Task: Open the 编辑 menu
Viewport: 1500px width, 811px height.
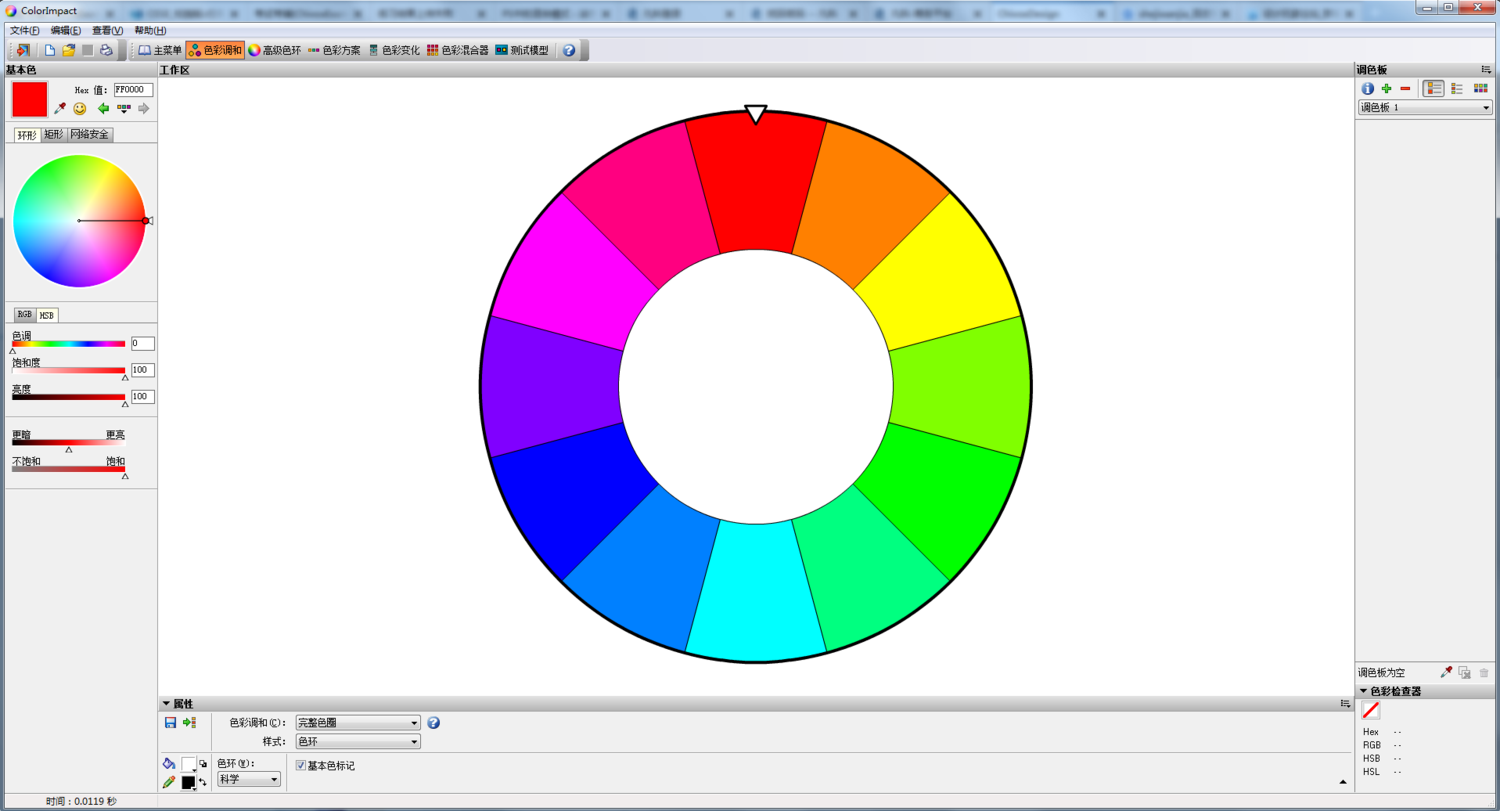Action: [66, 31]
